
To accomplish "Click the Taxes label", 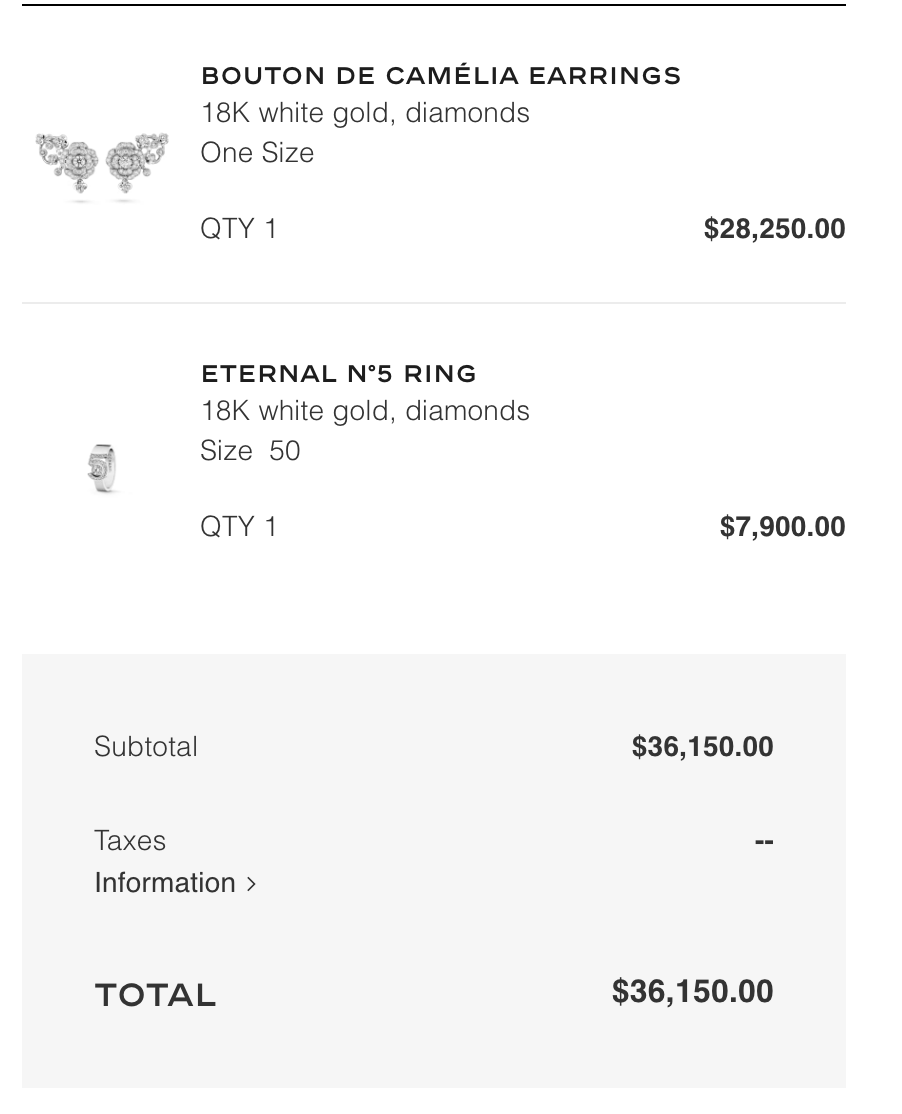I will [130, 841].
